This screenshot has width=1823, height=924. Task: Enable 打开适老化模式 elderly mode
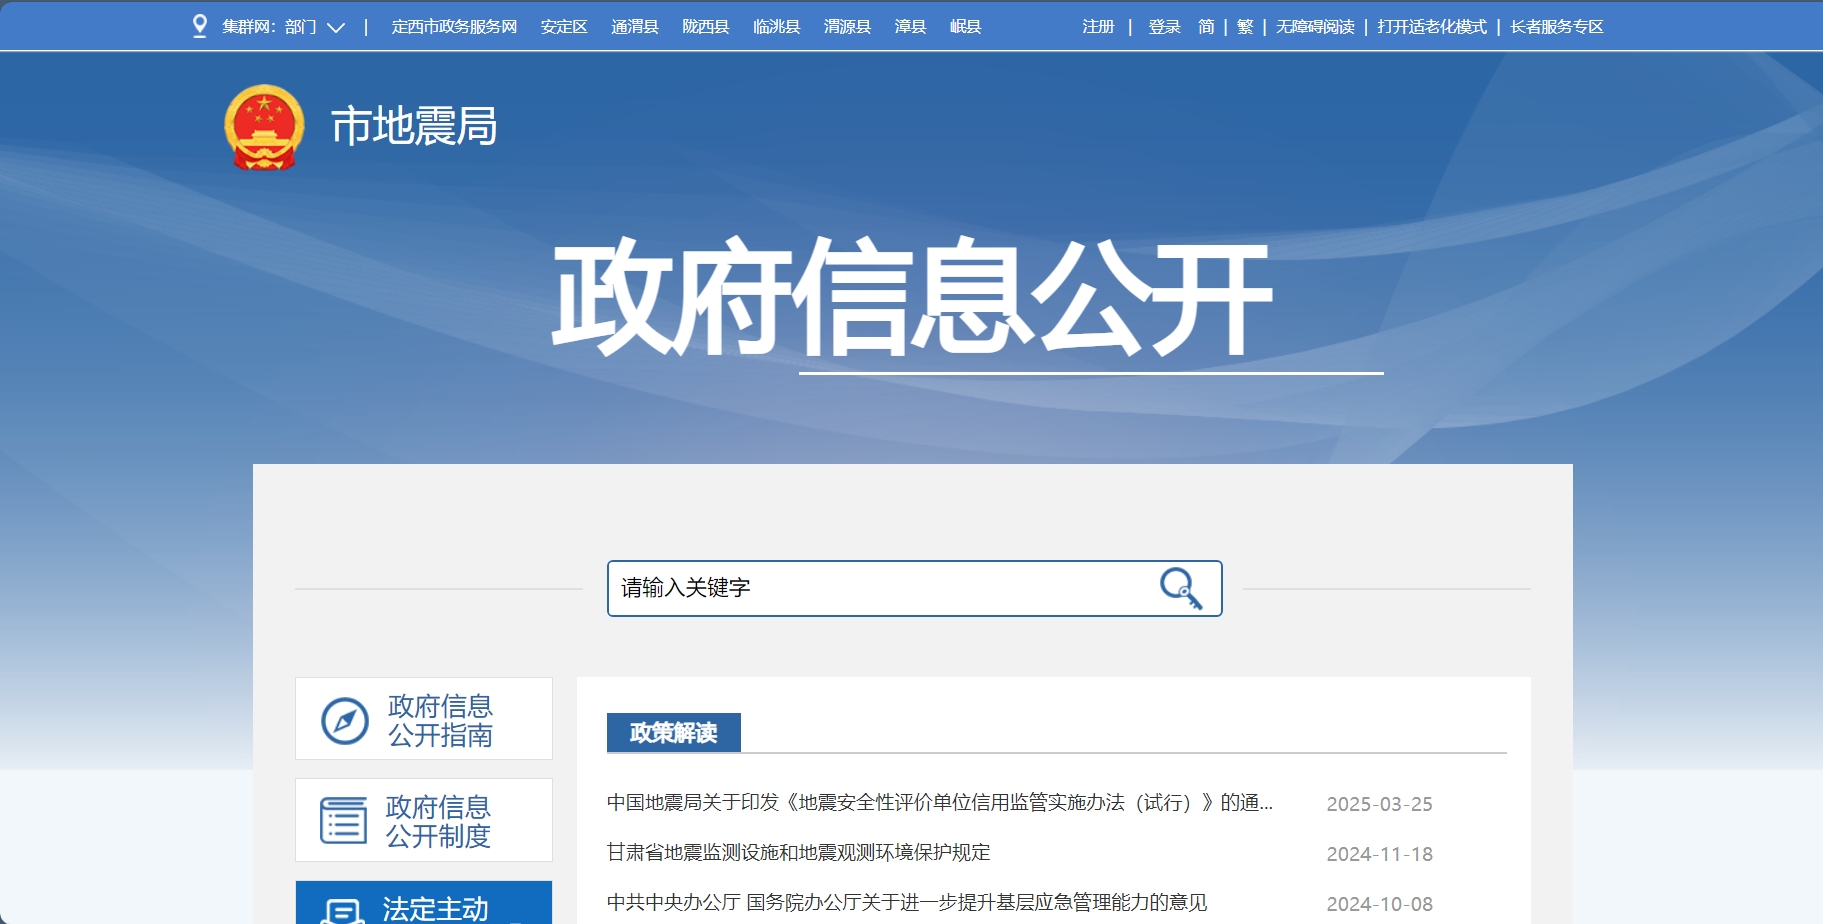1432,27
